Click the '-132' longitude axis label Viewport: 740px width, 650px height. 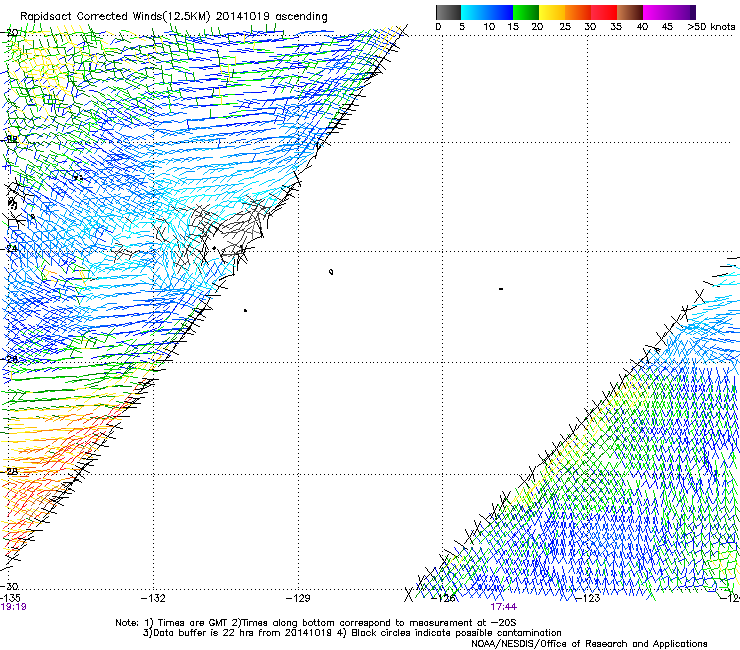click(153, 598)
